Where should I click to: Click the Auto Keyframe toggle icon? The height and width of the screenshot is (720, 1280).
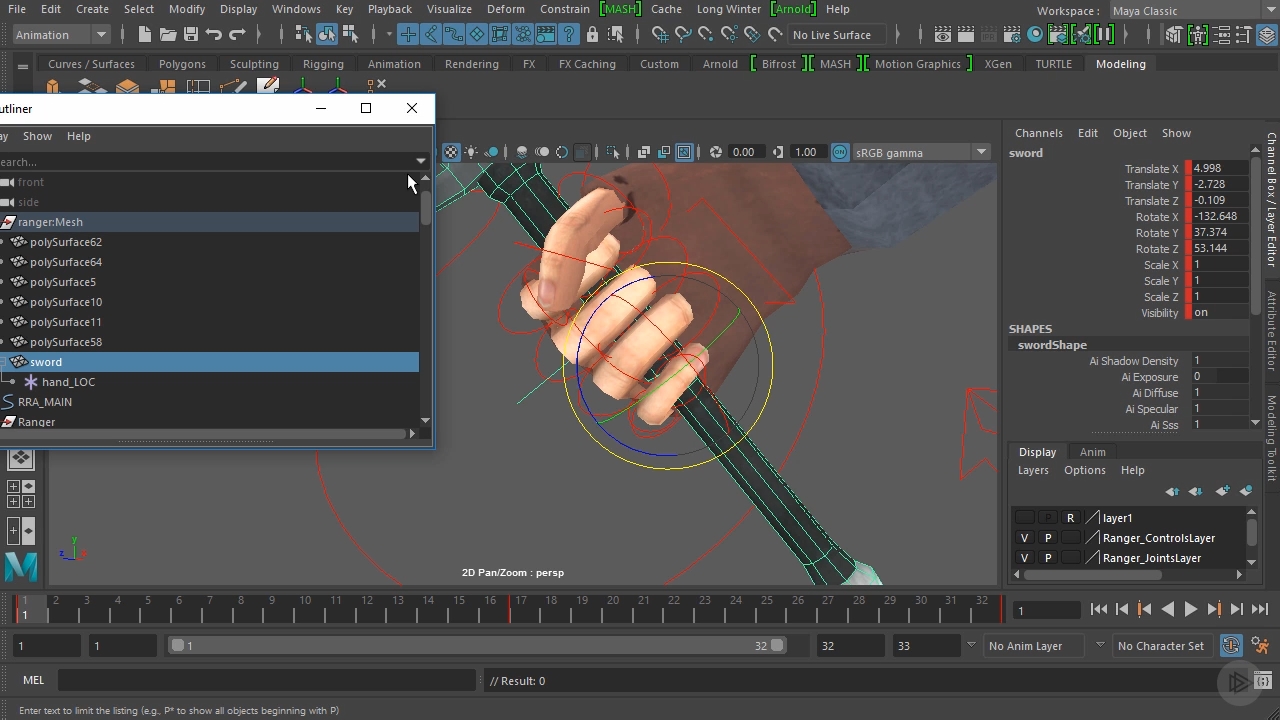[1231, 645]
